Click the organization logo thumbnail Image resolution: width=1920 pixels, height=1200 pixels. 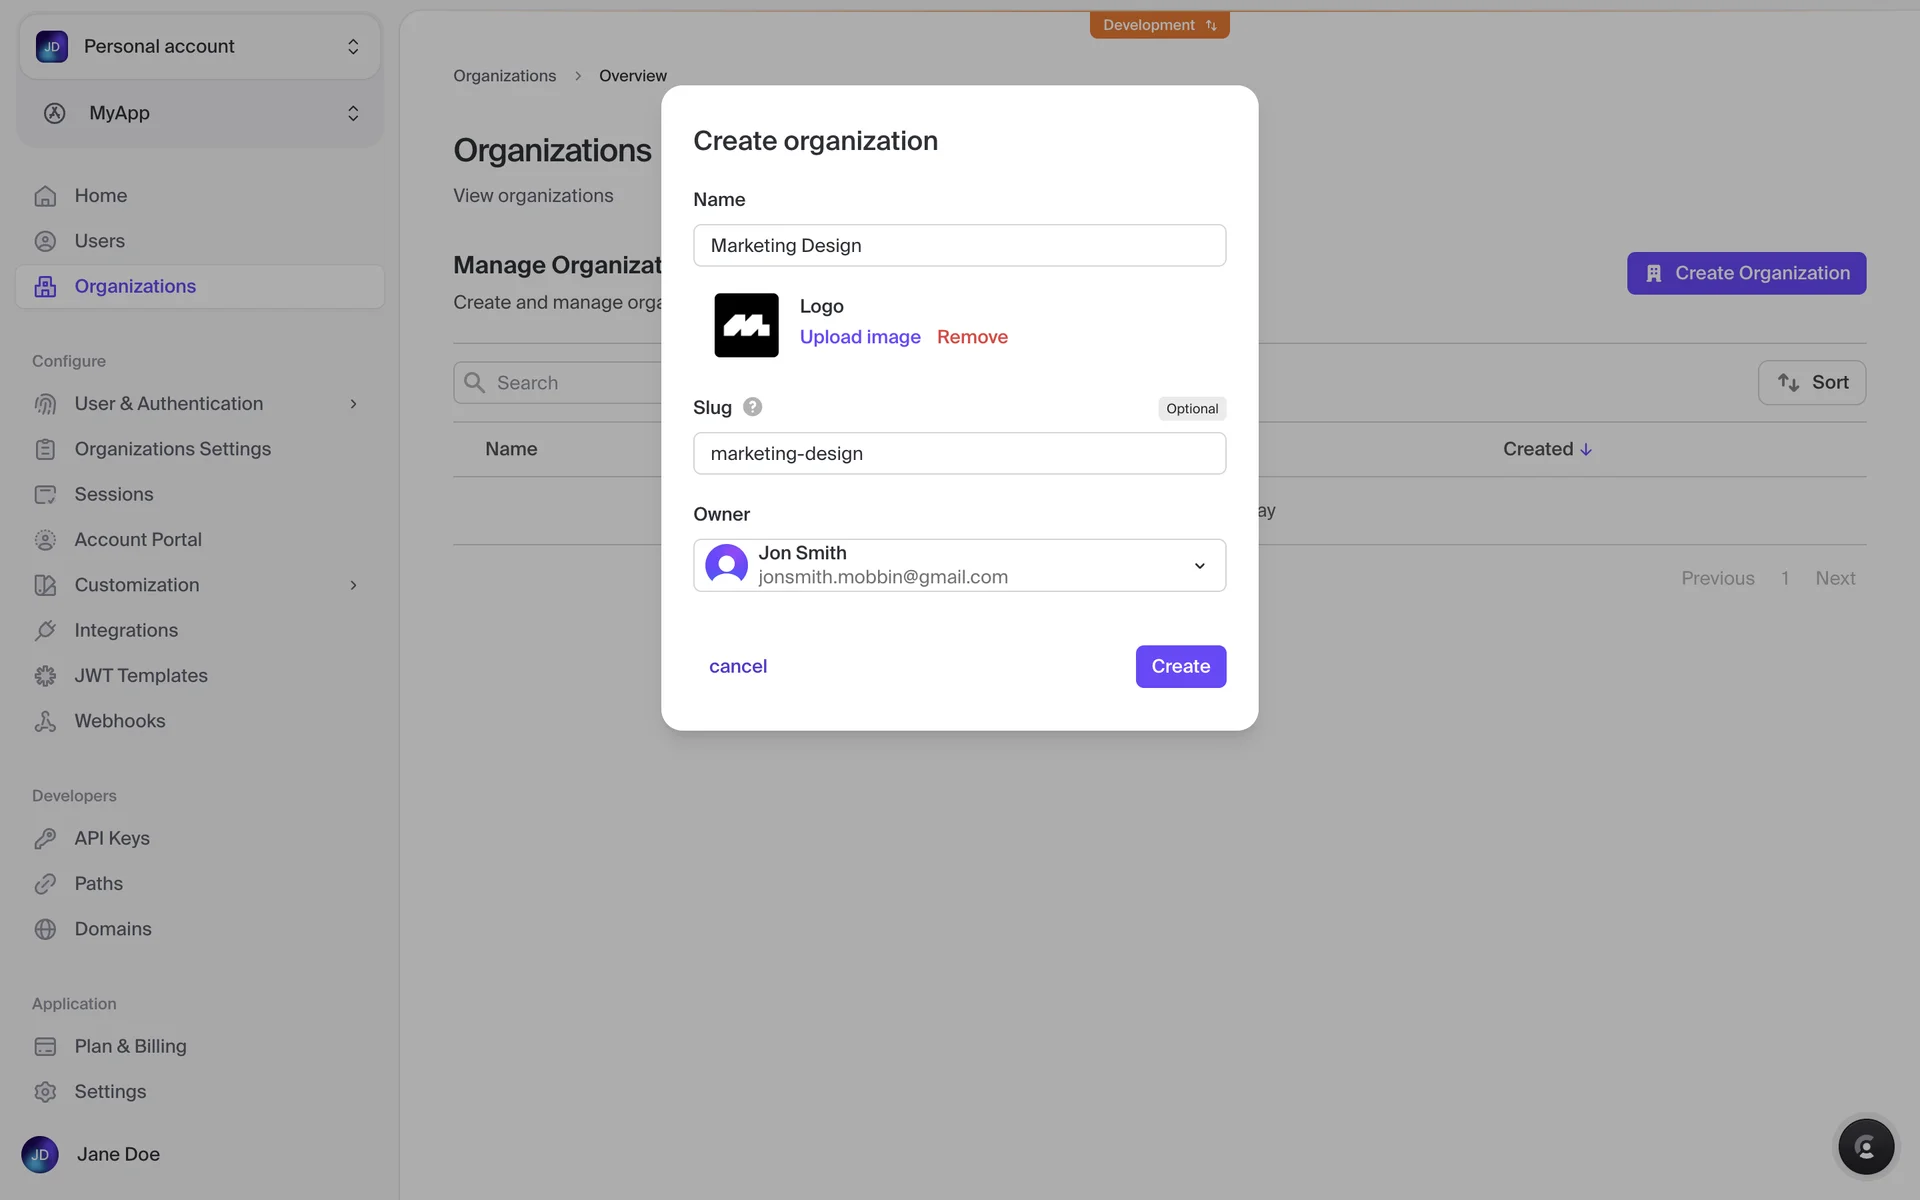(746, 325)
